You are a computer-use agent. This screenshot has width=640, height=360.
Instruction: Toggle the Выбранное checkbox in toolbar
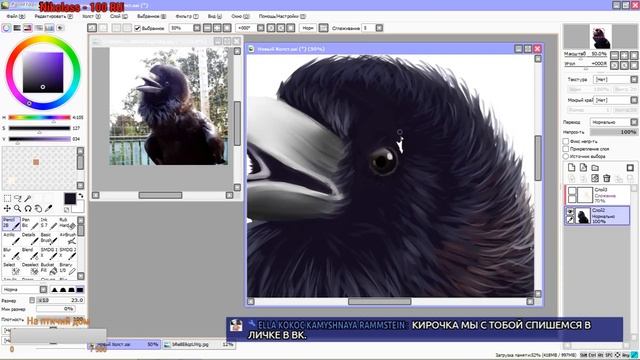point(138,28)
